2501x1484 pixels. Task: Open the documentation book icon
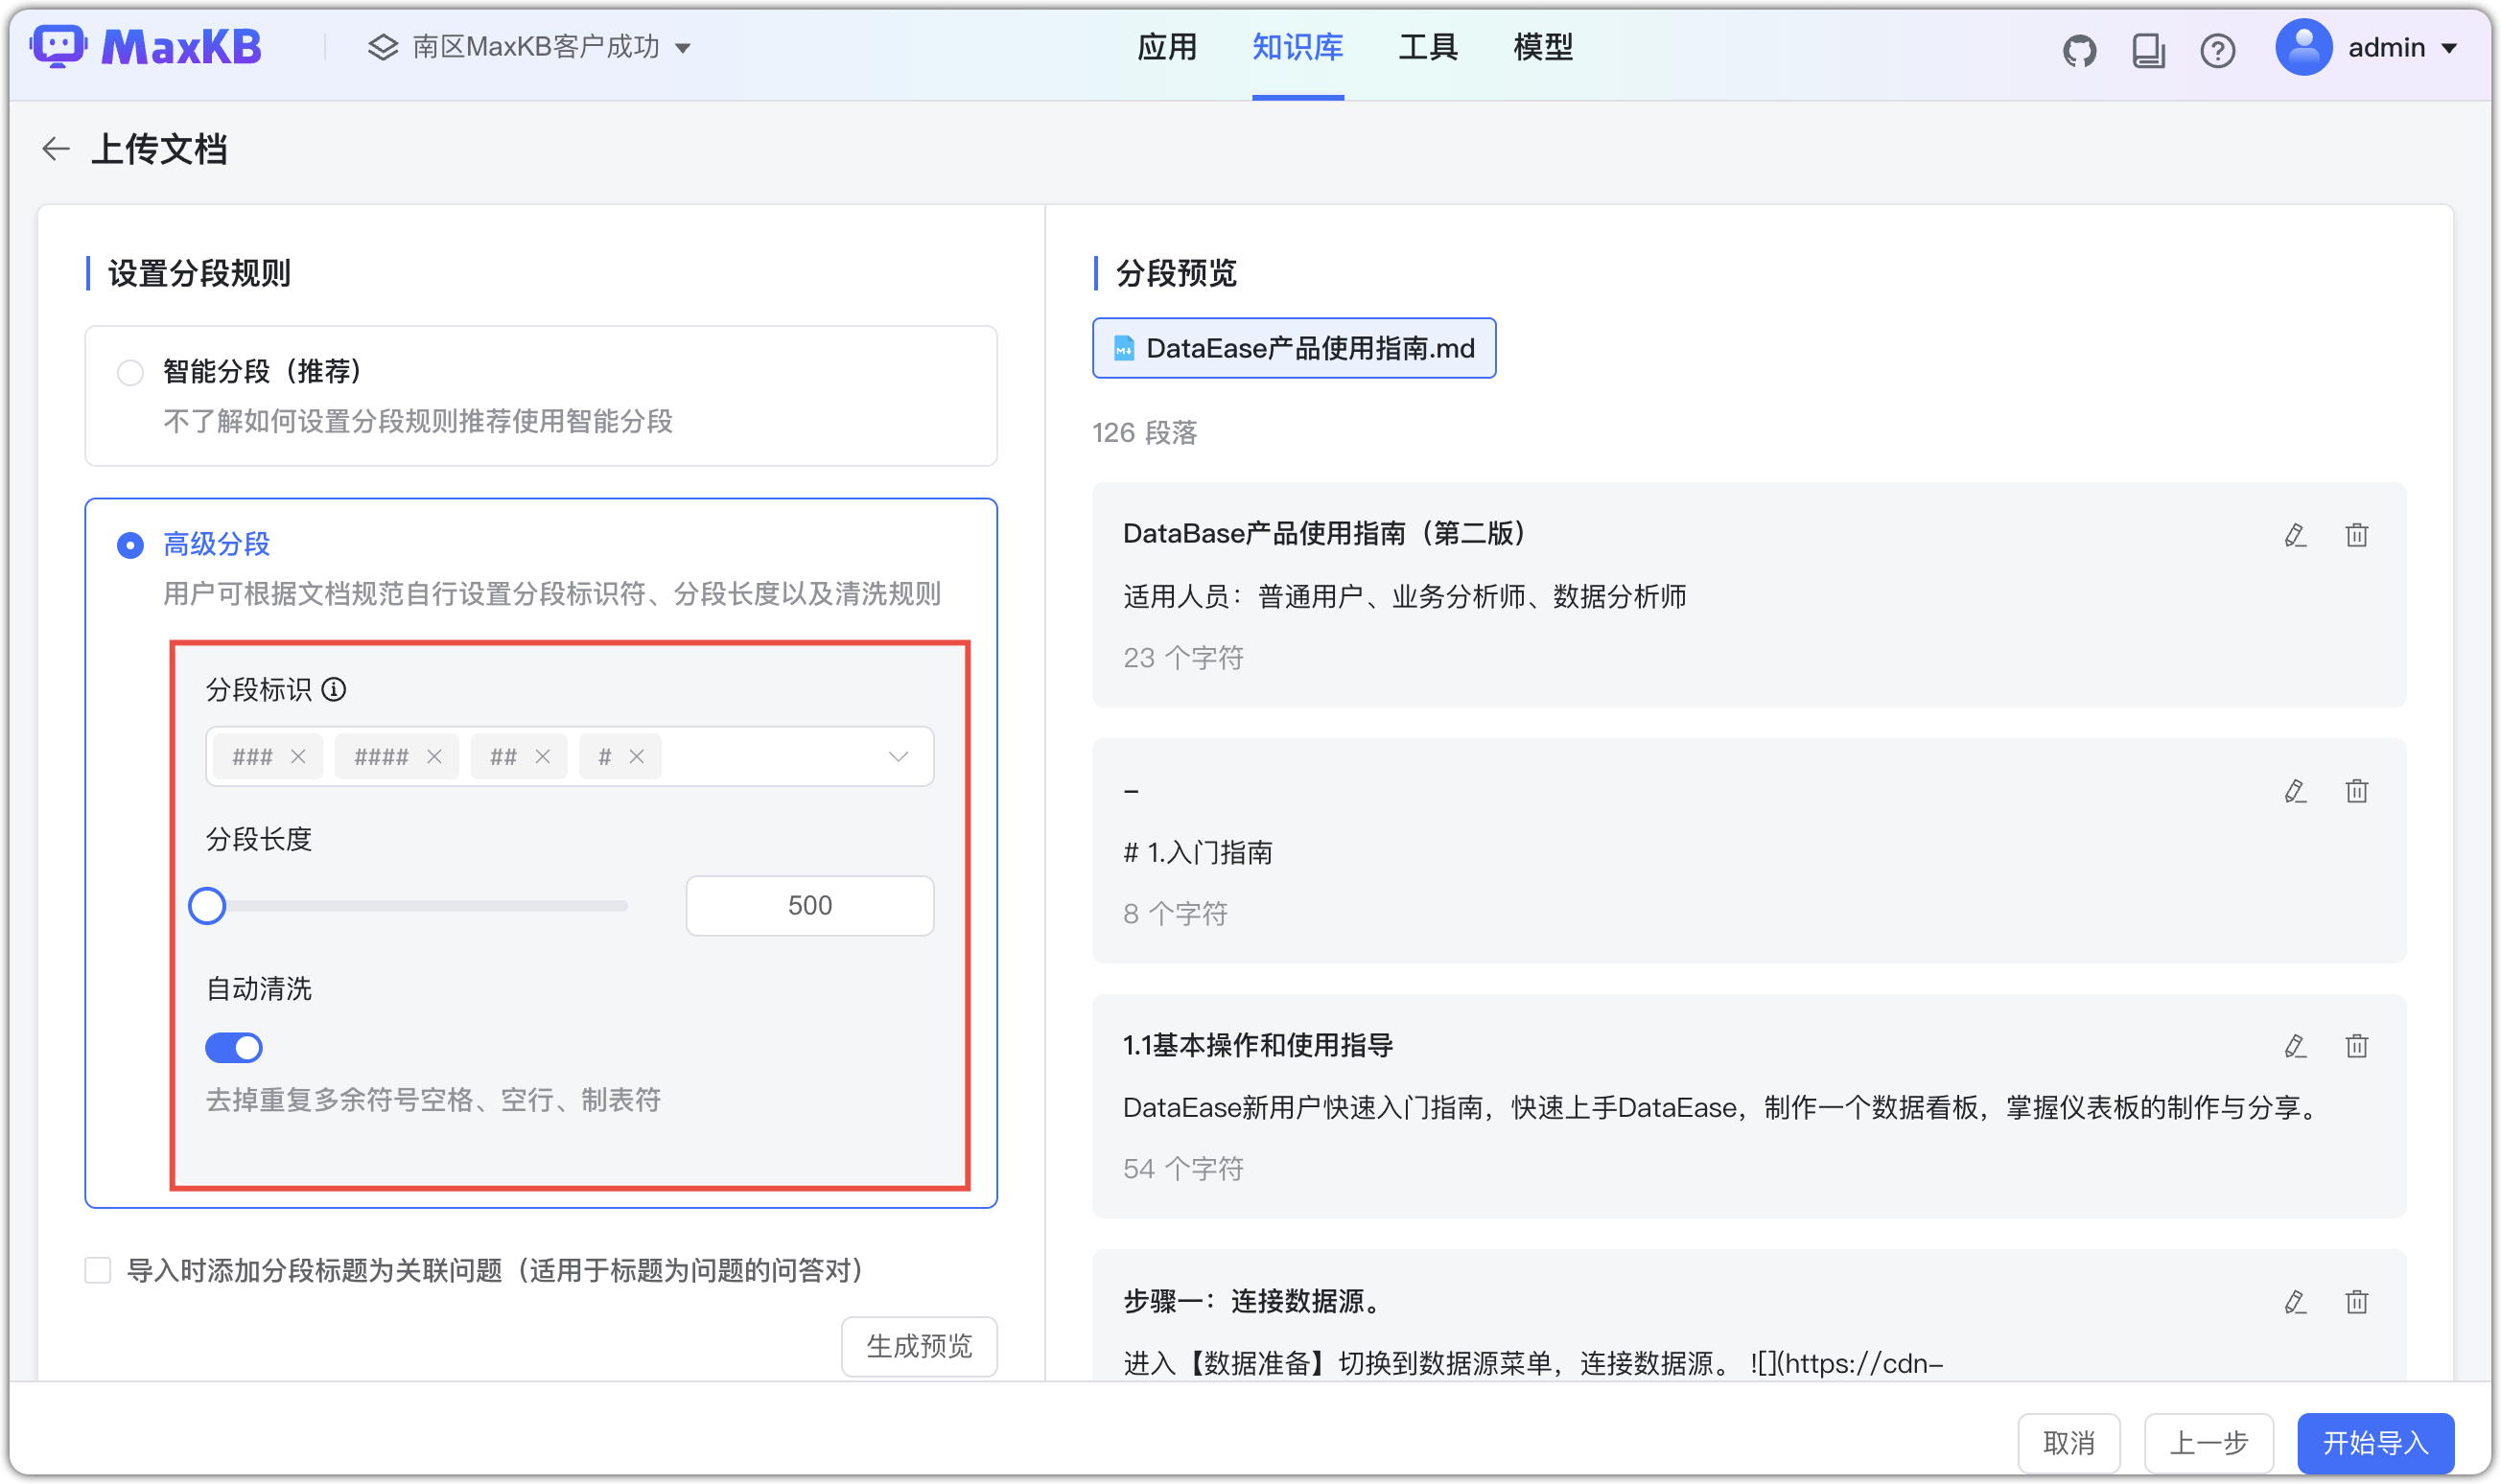(2148, 50)
